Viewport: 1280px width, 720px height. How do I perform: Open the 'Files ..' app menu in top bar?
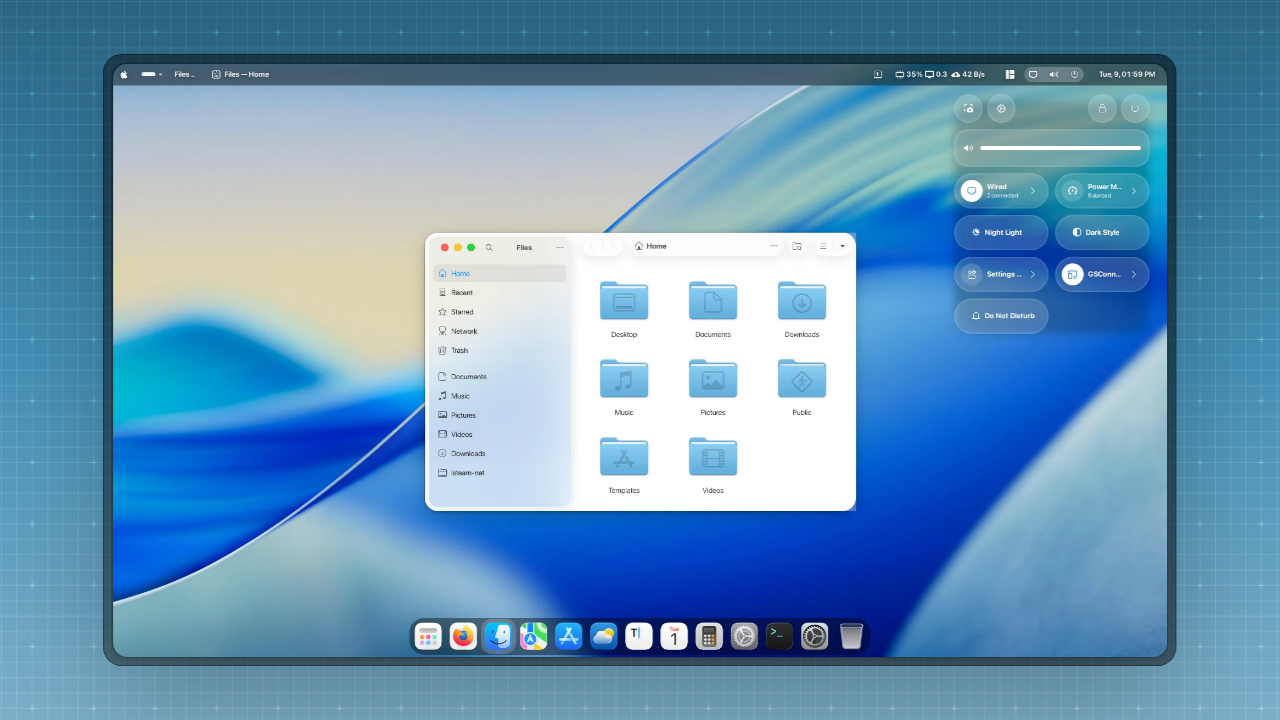click(184, 74)
